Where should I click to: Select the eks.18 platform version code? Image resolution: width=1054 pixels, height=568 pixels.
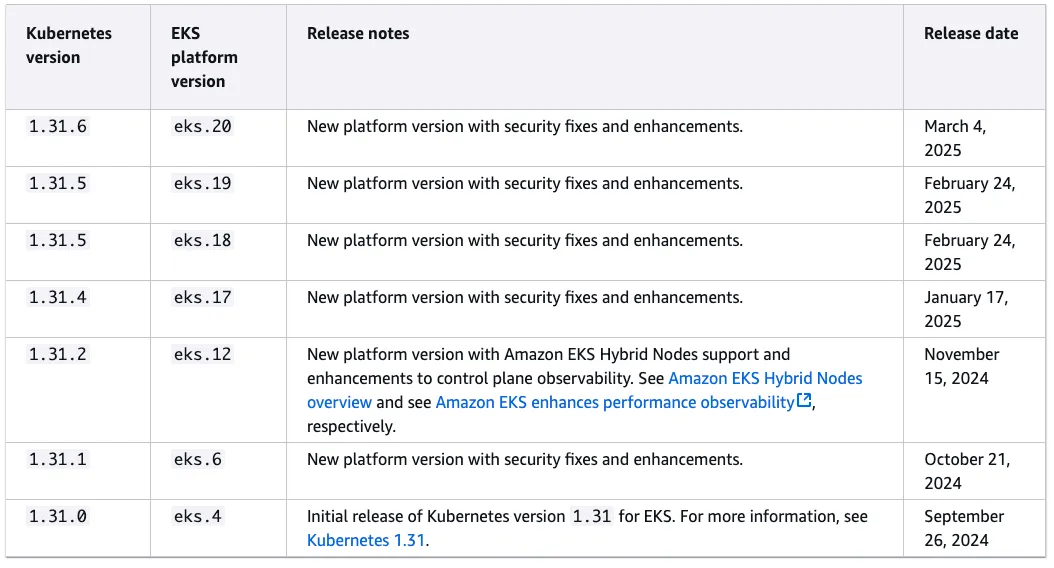pos(203,241)
